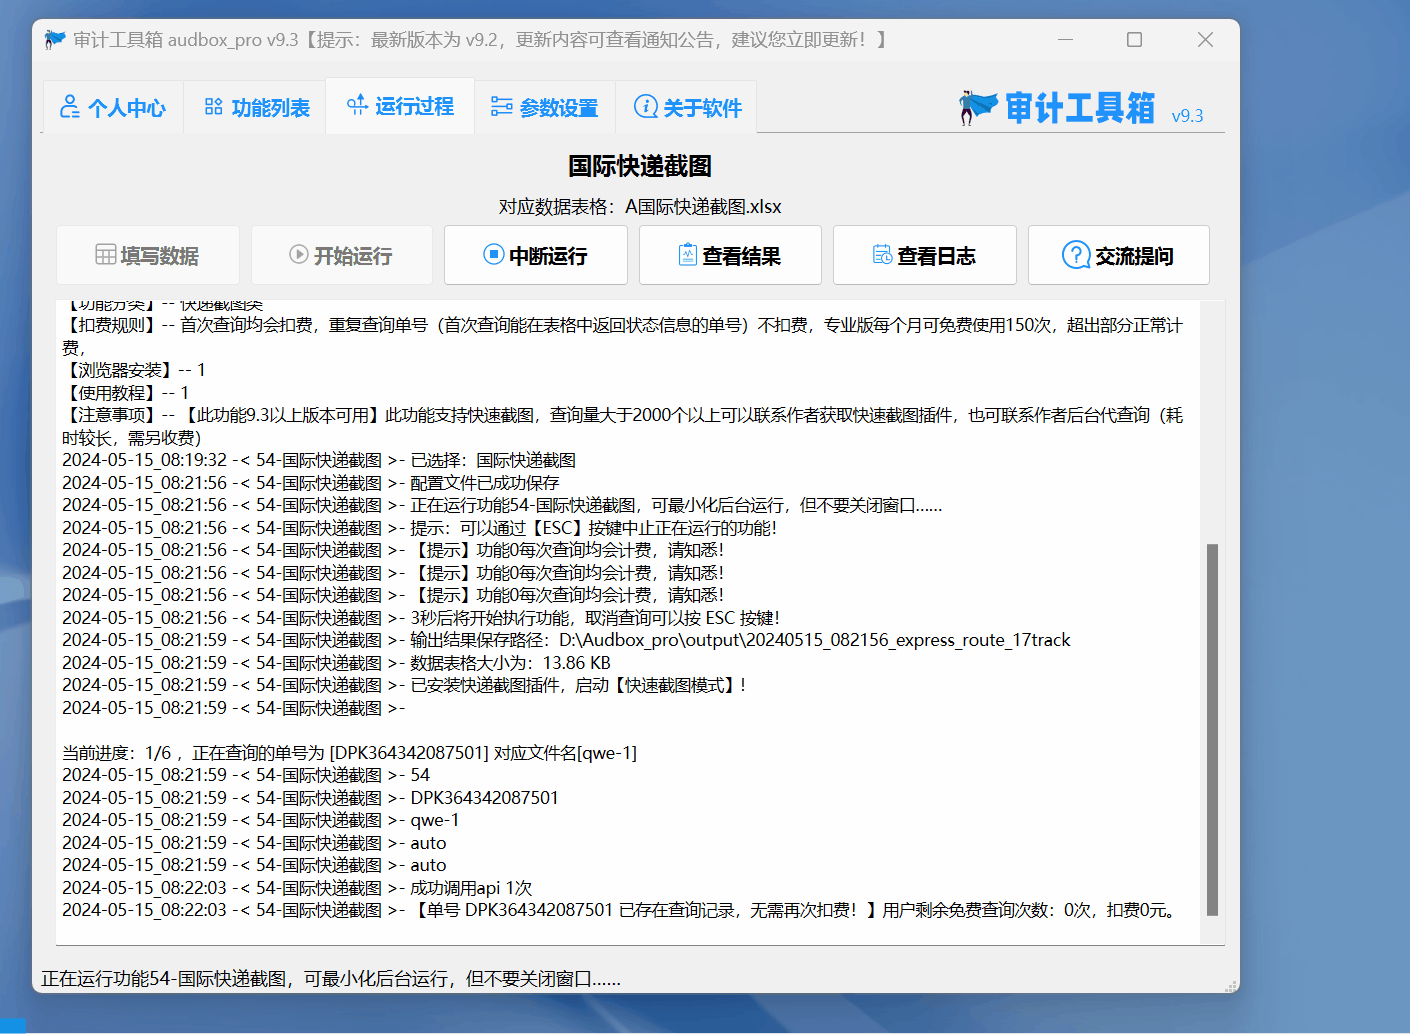This screenshot has width=1410, height=1034.
Task: Click the stop icon on 中断运行
Action: [x=493, y=254]
